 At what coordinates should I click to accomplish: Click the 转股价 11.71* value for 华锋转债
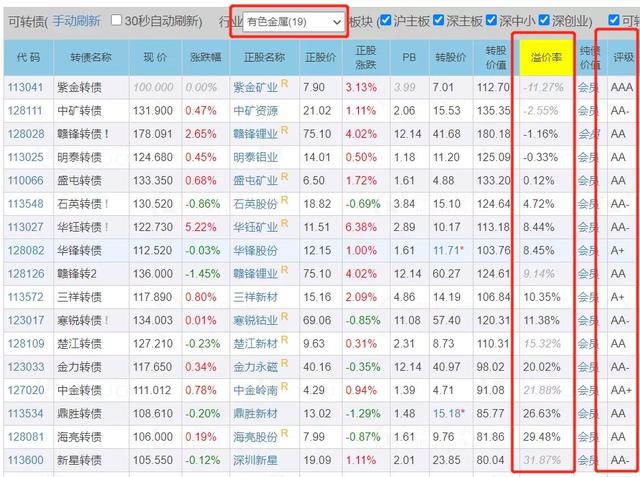click(x=449, y=250)
